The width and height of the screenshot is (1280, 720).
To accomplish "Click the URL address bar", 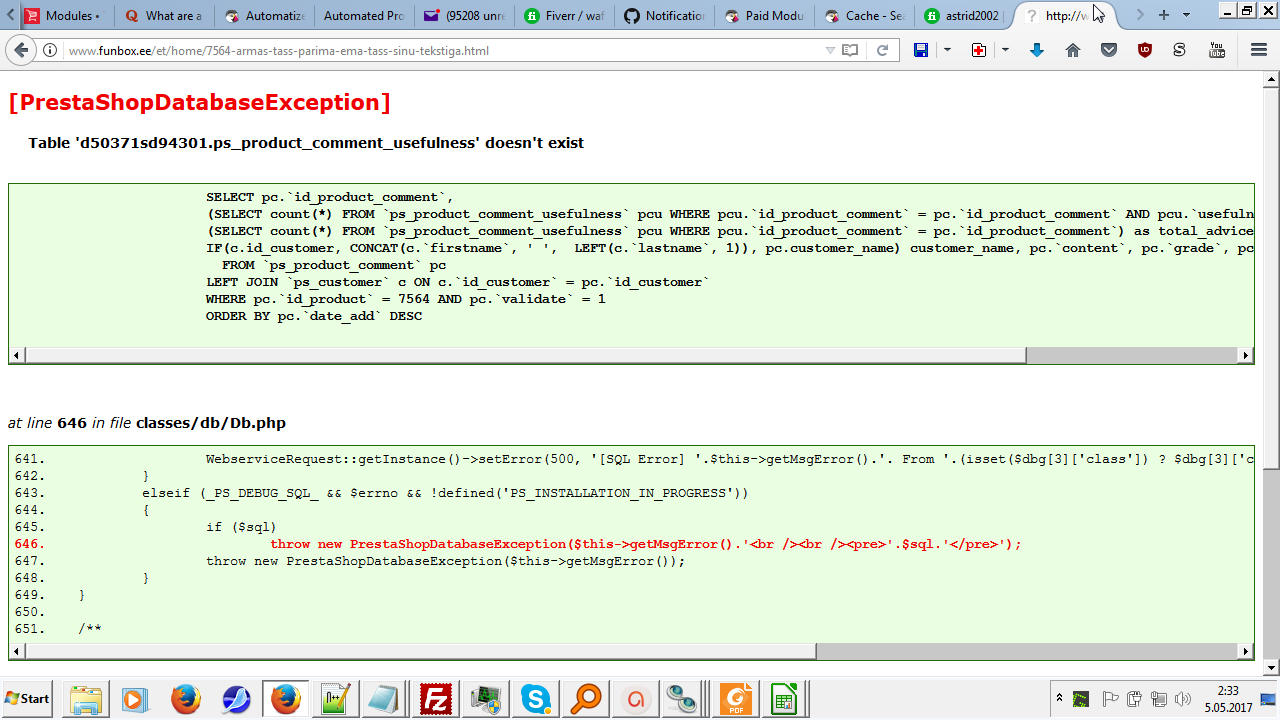I will tap(440, 50).
